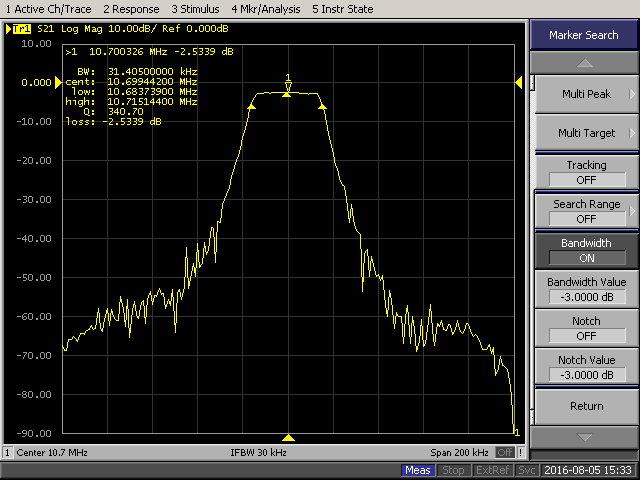Open the 4 Mkr/Analysis menu
This screenshot has width=640, height=480.
tap(266, 9)
